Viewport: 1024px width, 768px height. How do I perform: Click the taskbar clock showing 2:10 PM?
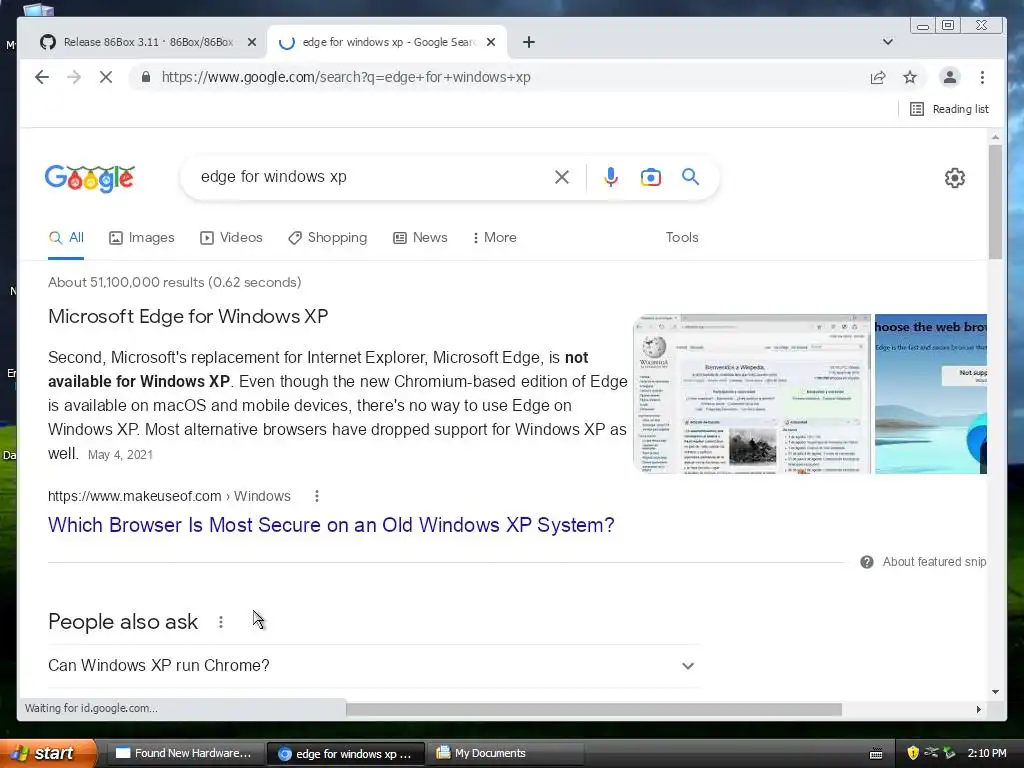(x=987, y=754)
